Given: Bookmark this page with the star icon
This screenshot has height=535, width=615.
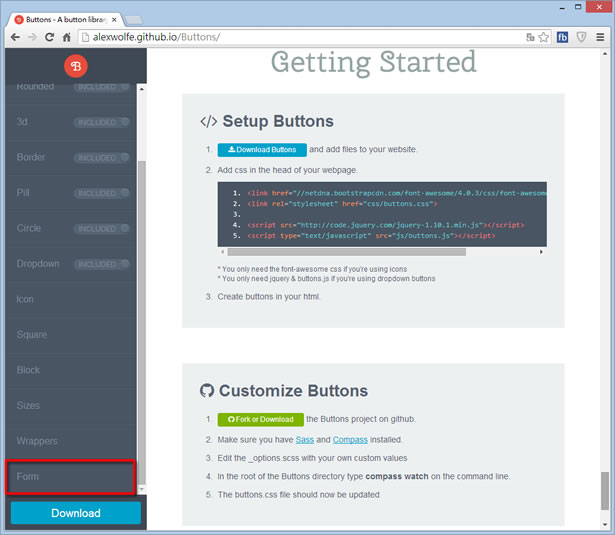Looking at the screenshot, I should 544,37.
